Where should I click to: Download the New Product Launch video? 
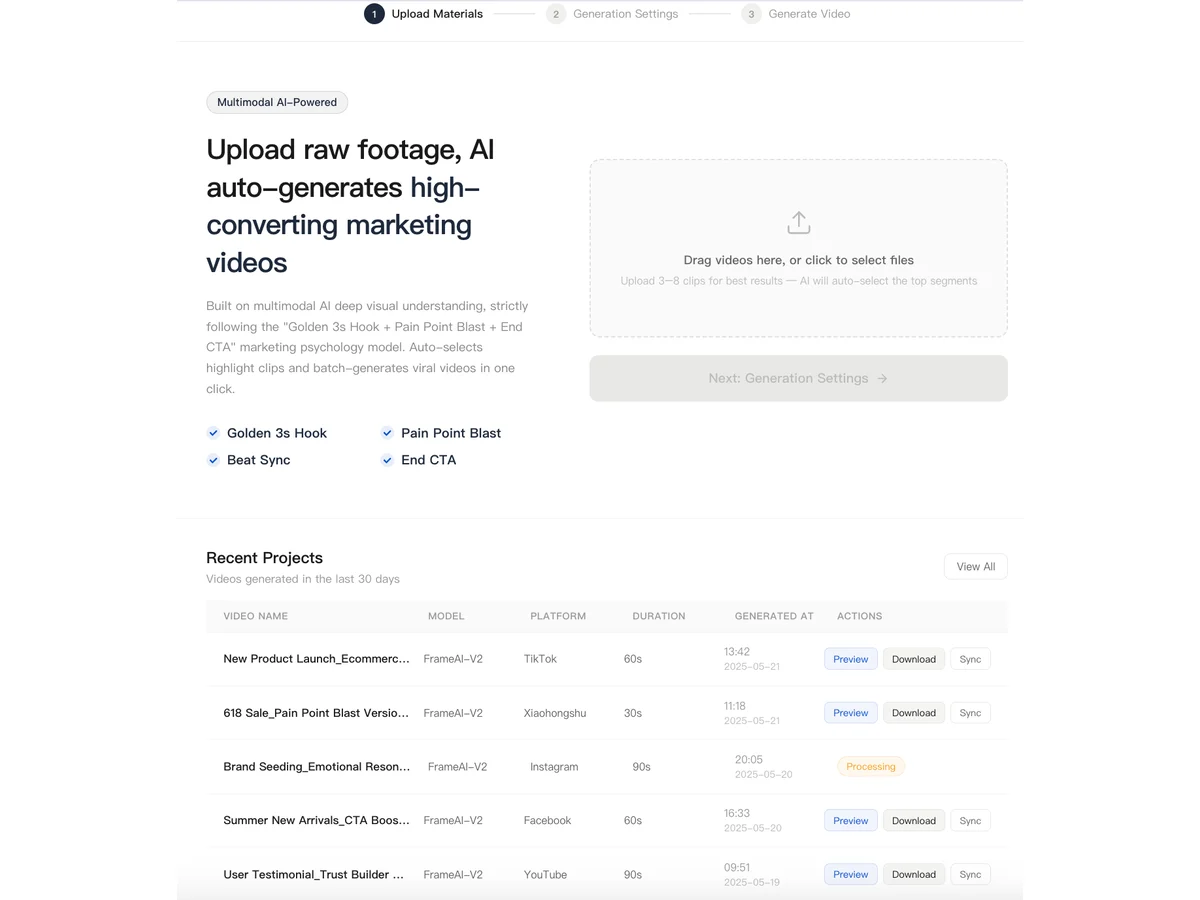coord(913,659)
